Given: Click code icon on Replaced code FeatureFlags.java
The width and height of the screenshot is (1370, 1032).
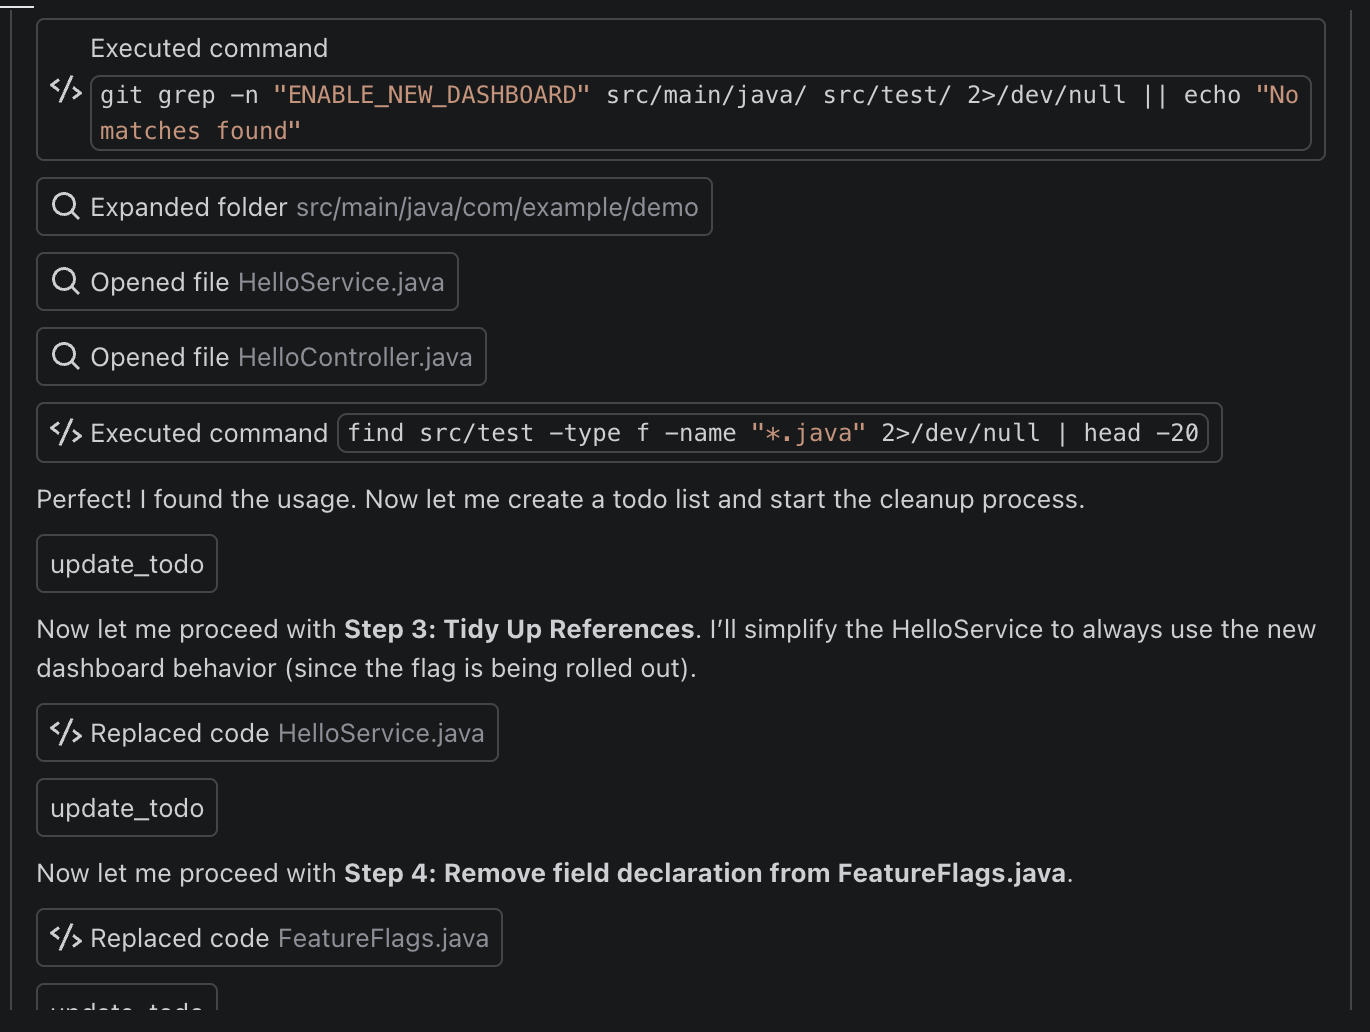Looking at the screenshot, I should point(66,938).
